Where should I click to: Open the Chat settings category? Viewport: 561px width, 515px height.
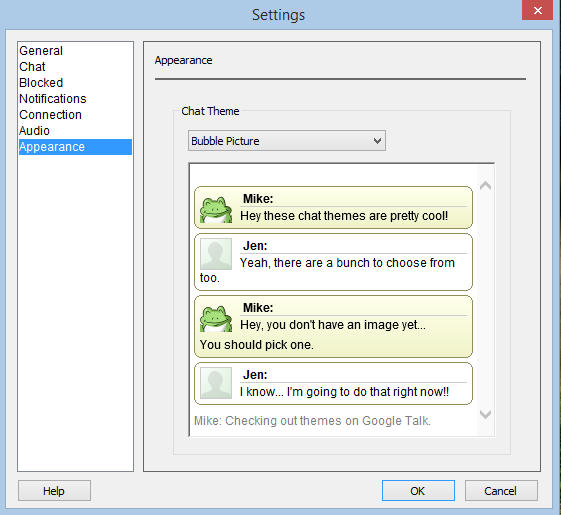pos(32,67)
